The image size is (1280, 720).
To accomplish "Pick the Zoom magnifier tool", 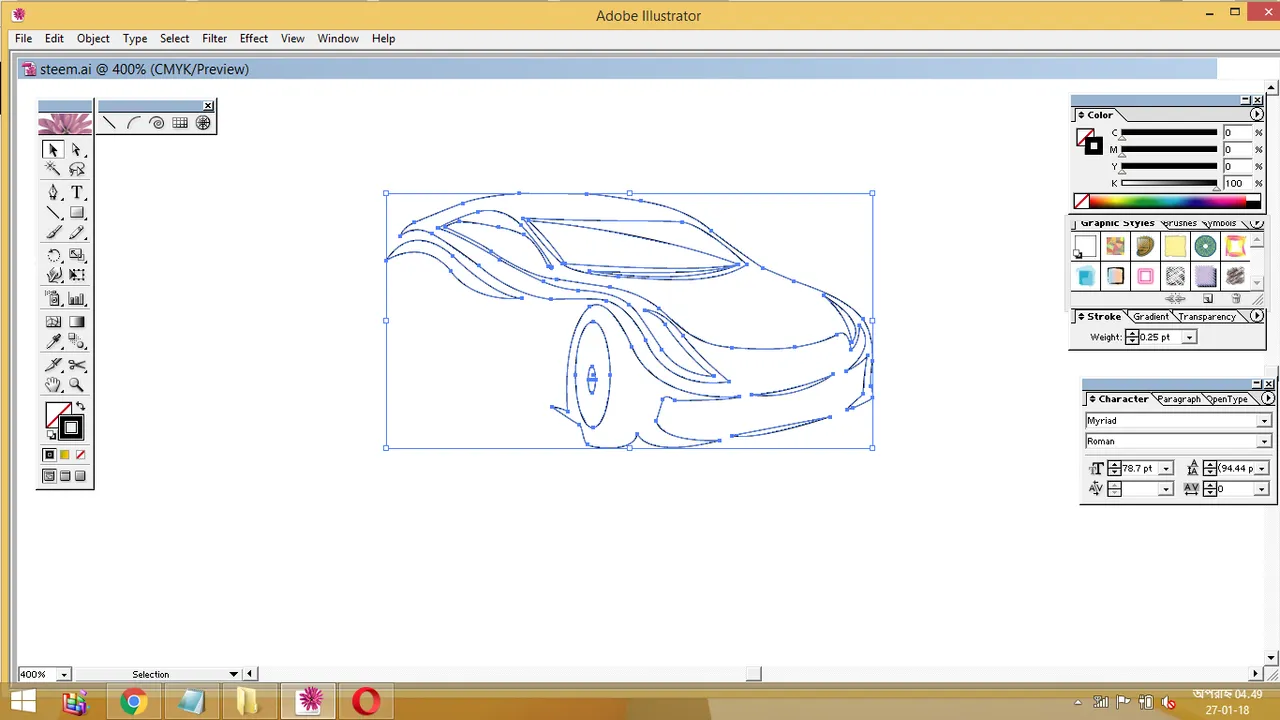I will [77, 385].
